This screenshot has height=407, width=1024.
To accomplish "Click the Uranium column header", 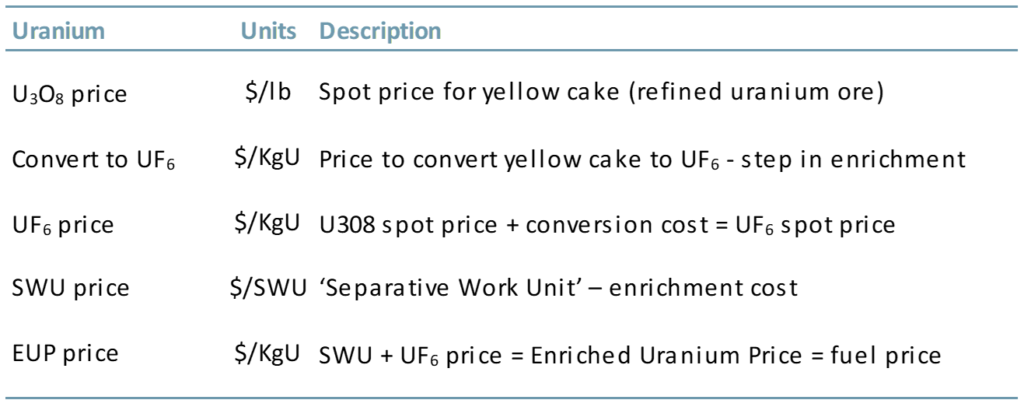I will [58, 31].
